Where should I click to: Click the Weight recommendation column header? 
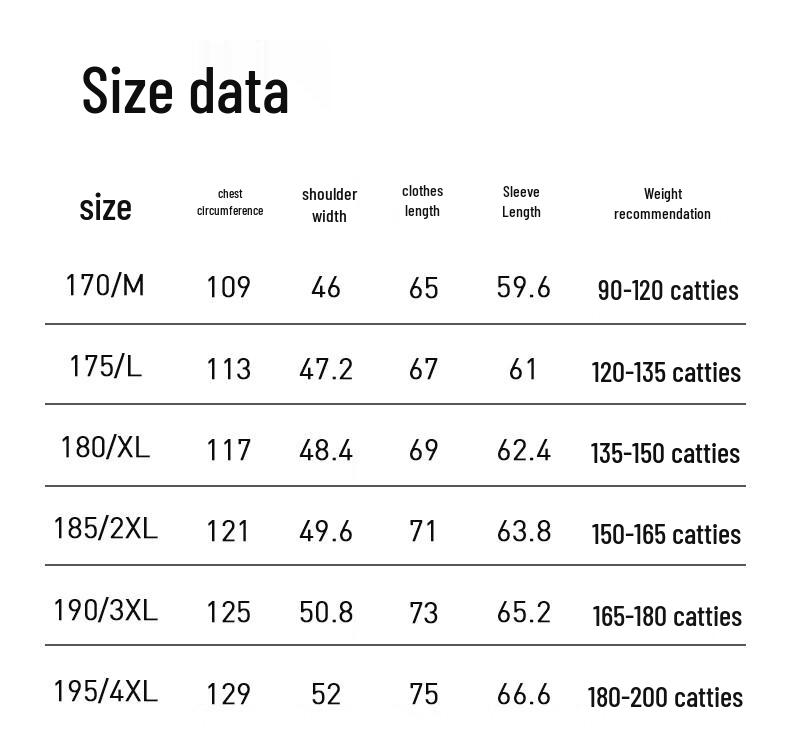pos(662,204)
